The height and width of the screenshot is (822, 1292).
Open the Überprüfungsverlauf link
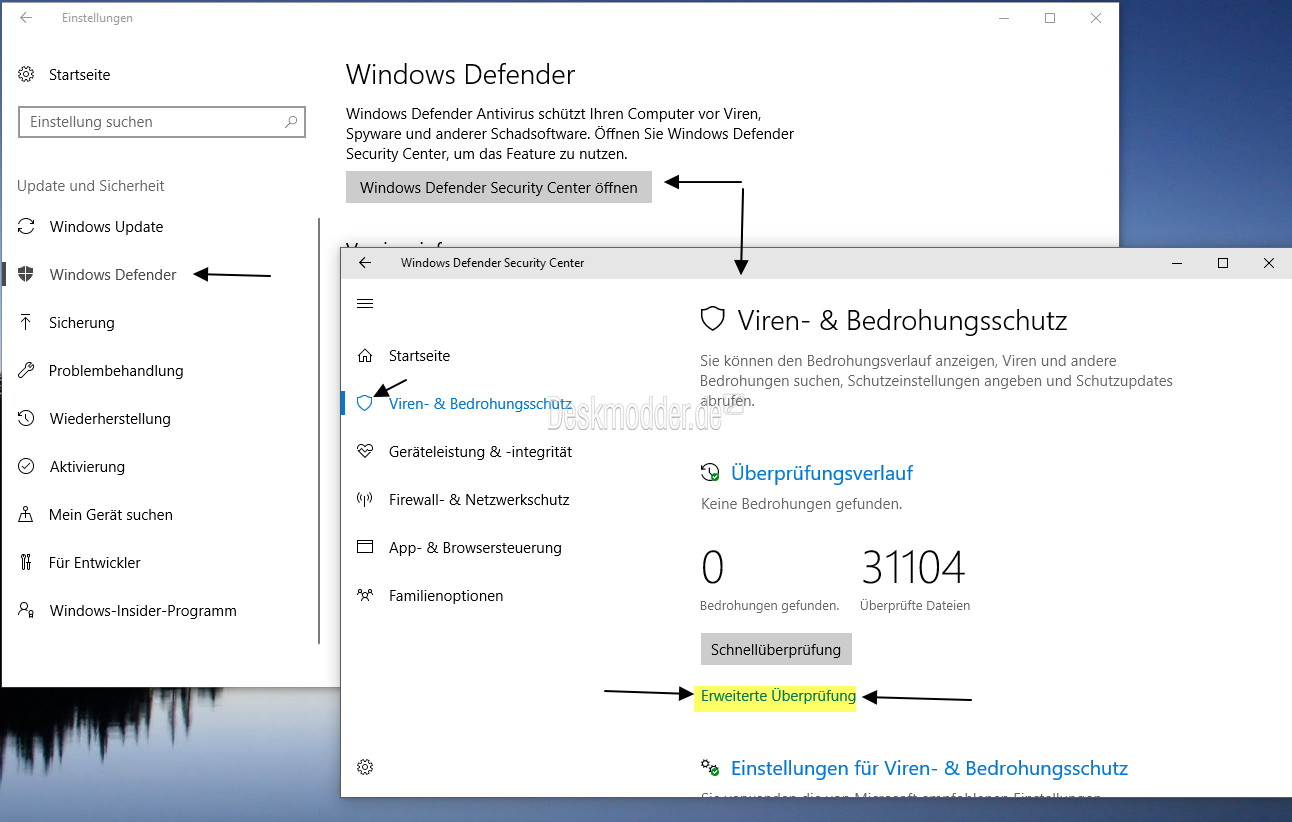[822, 473]
